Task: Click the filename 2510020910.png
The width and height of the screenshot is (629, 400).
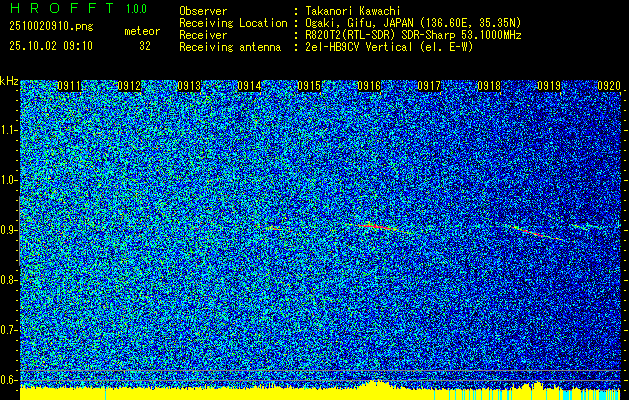Action: [x=51, y=26]
